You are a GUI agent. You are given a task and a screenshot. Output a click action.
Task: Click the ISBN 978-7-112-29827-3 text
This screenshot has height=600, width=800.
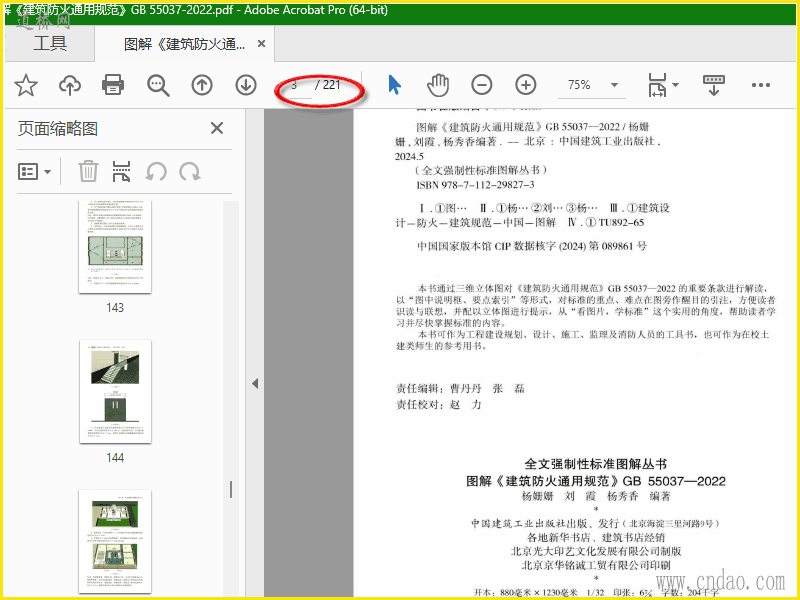476,185
